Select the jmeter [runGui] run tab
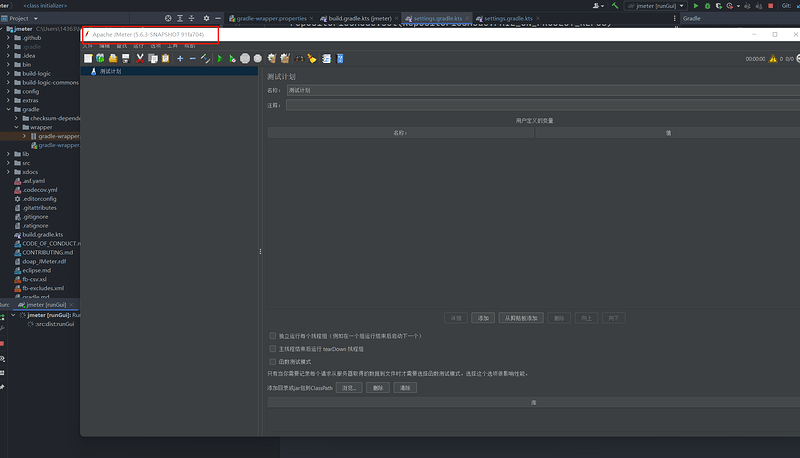Screen dimensions: 800x458 pyautogui.click(x=45, y=304)
